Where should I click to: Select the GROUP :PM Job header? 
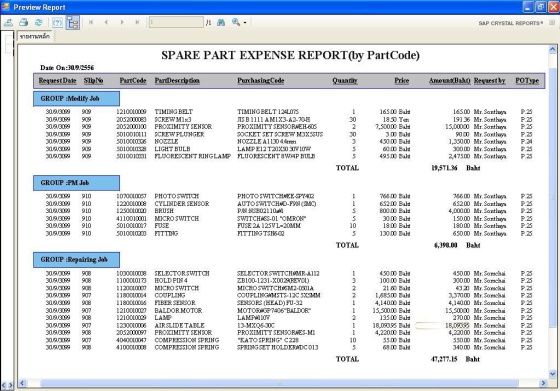(76, 183)
